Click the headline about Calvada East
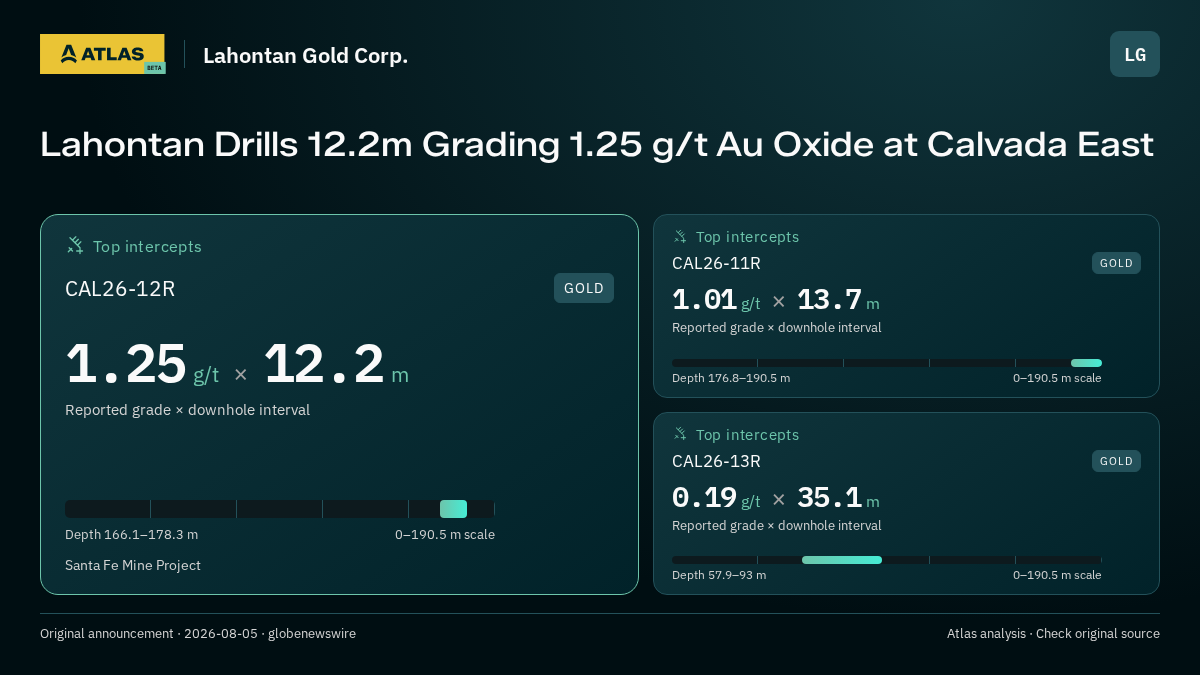This screenshot has width=1200, height=675. coord(597,145)
